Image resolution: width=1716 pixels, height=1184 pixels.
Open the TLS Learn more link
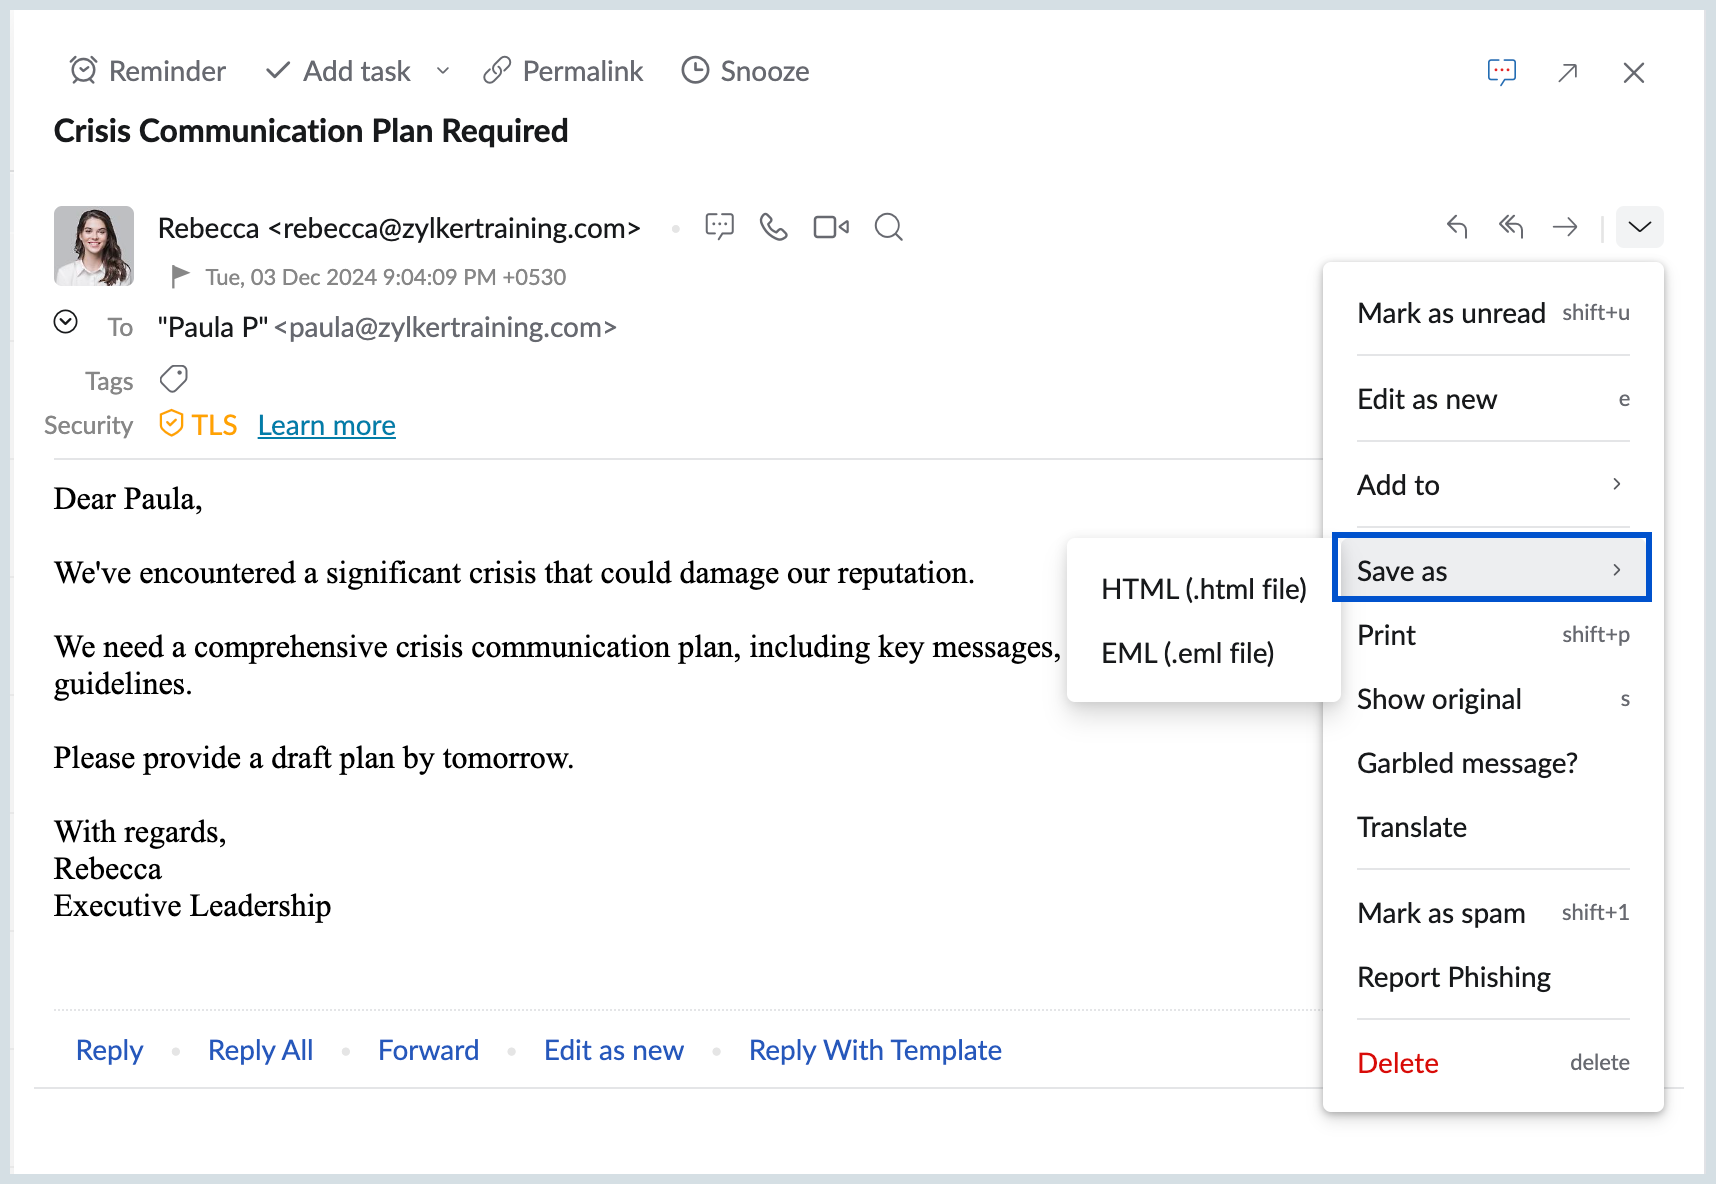(x=326, y=425)
